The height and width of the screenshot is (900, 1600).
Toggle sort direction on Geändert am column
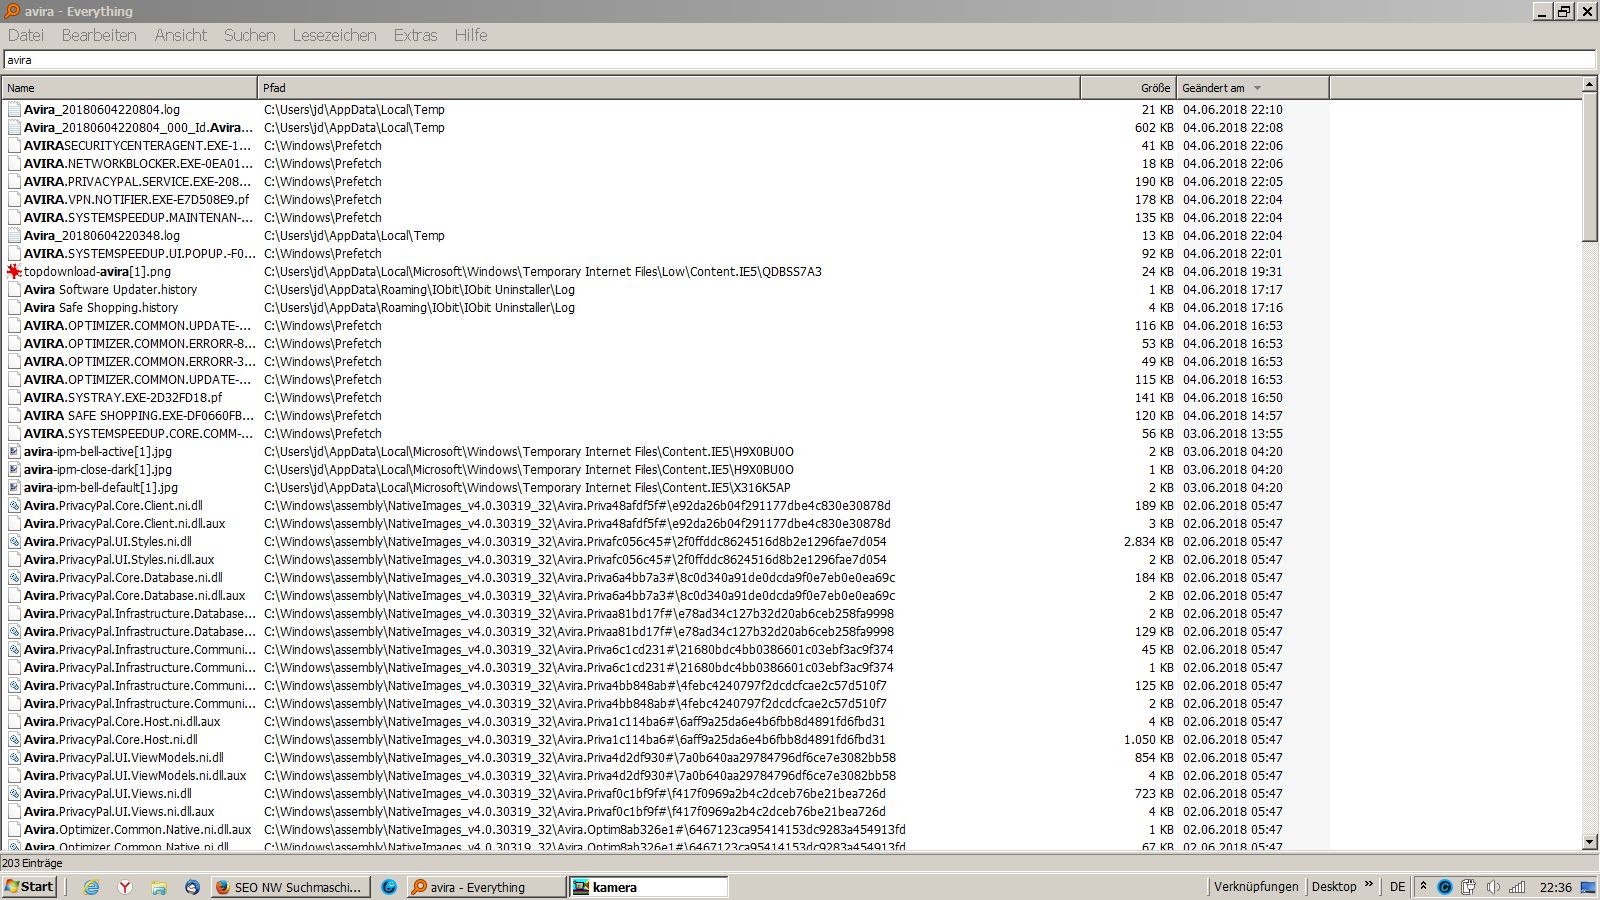[1253, 88]
